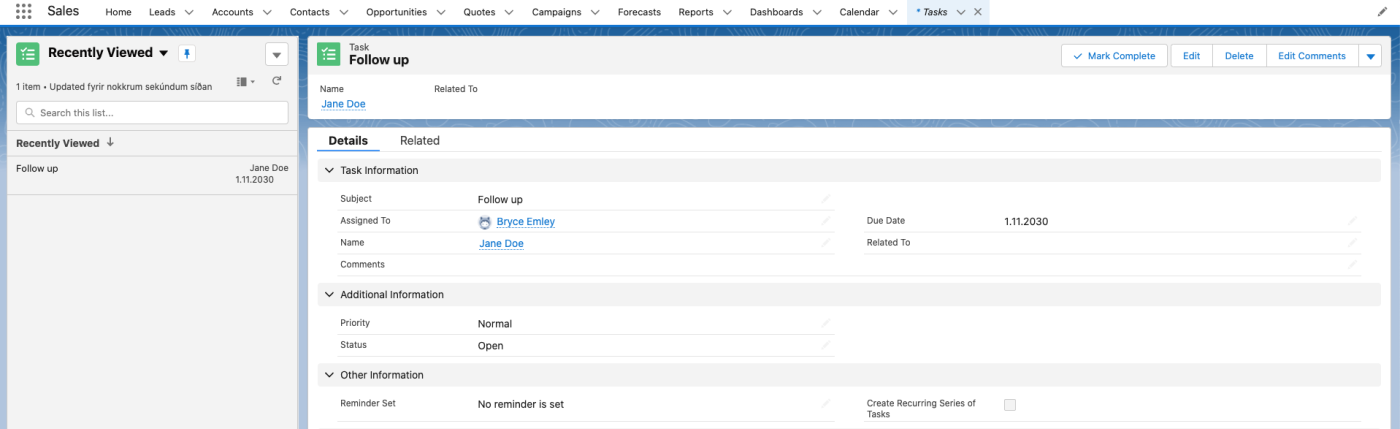Click the Search this list field
This screenshot has height=429, width=1400.
coord(152,113)
